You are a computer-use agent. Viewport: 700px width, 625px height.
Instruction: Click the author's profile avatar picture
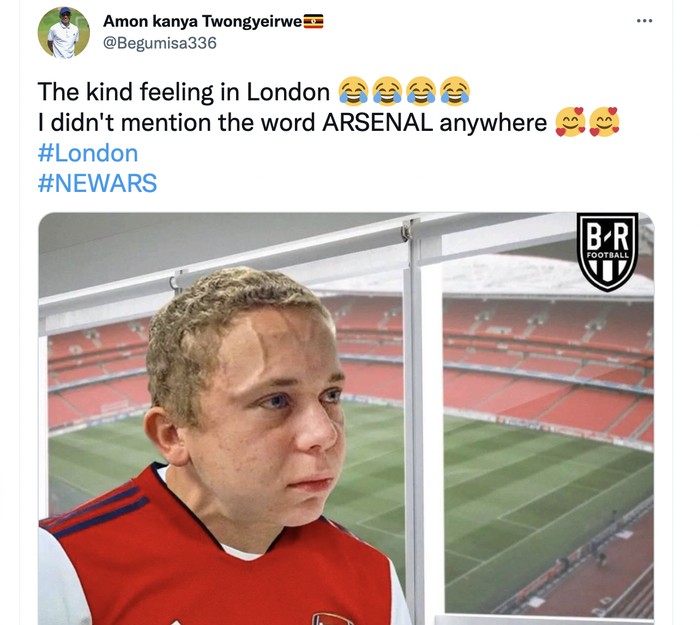pyautogui.click(x=64, y=32)
